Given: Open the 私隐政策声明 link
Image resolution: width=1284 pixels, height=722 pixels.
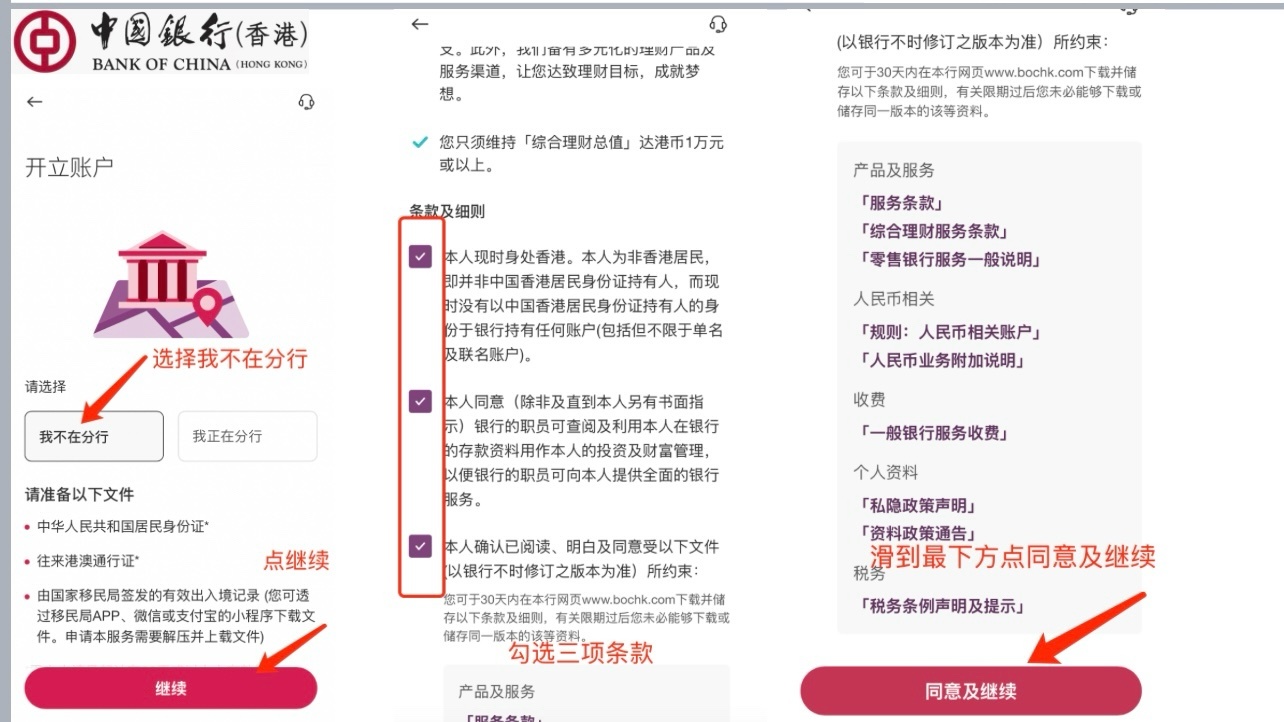Looking at the screenshot, I should (x=916, y=506).
